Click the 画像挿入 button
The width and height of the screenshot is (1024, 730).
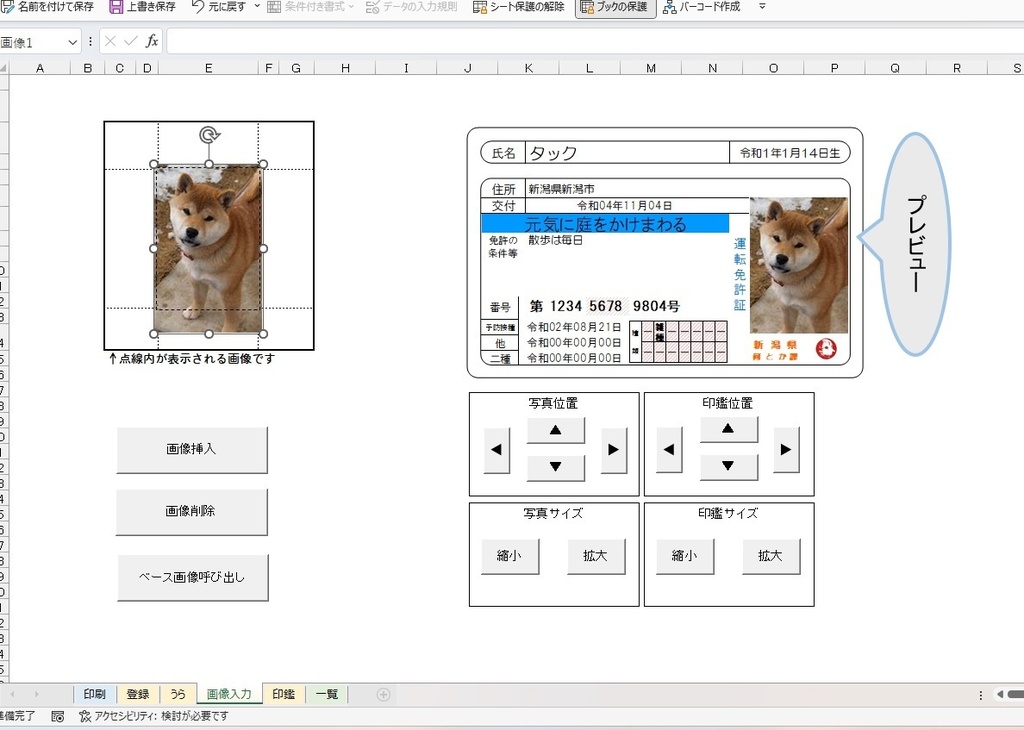click(192, 450)
